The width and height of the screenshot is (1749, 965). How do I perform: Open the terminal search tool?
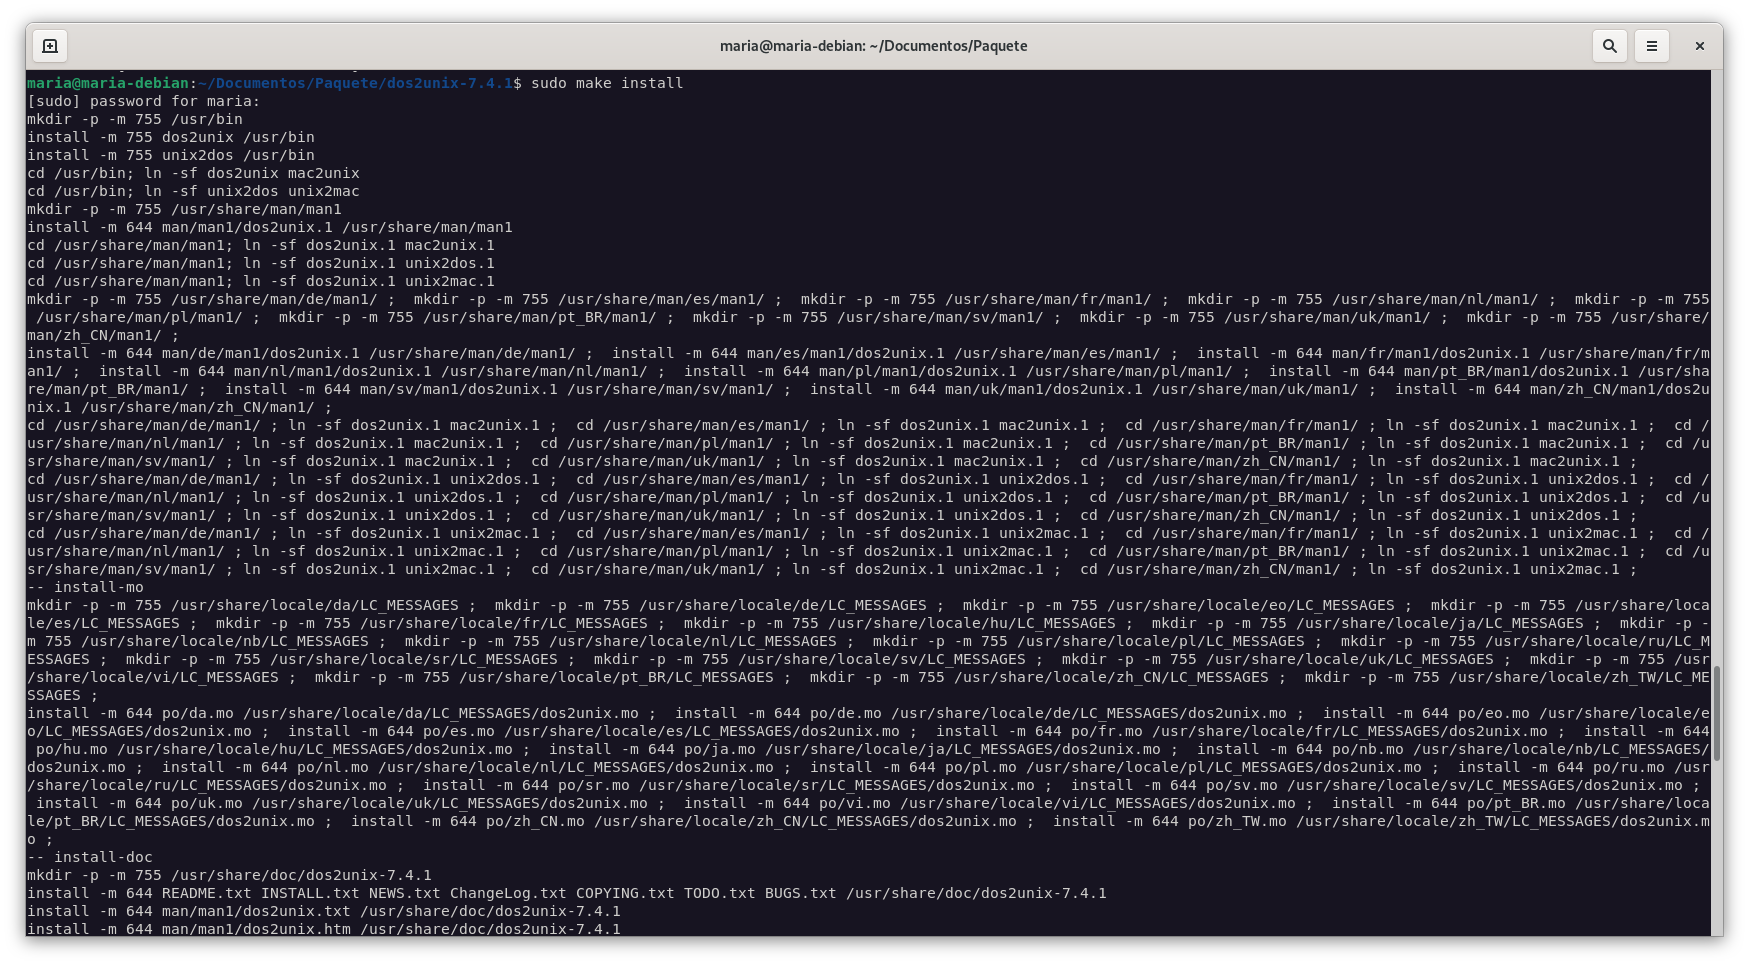[x=1610, y=46]
